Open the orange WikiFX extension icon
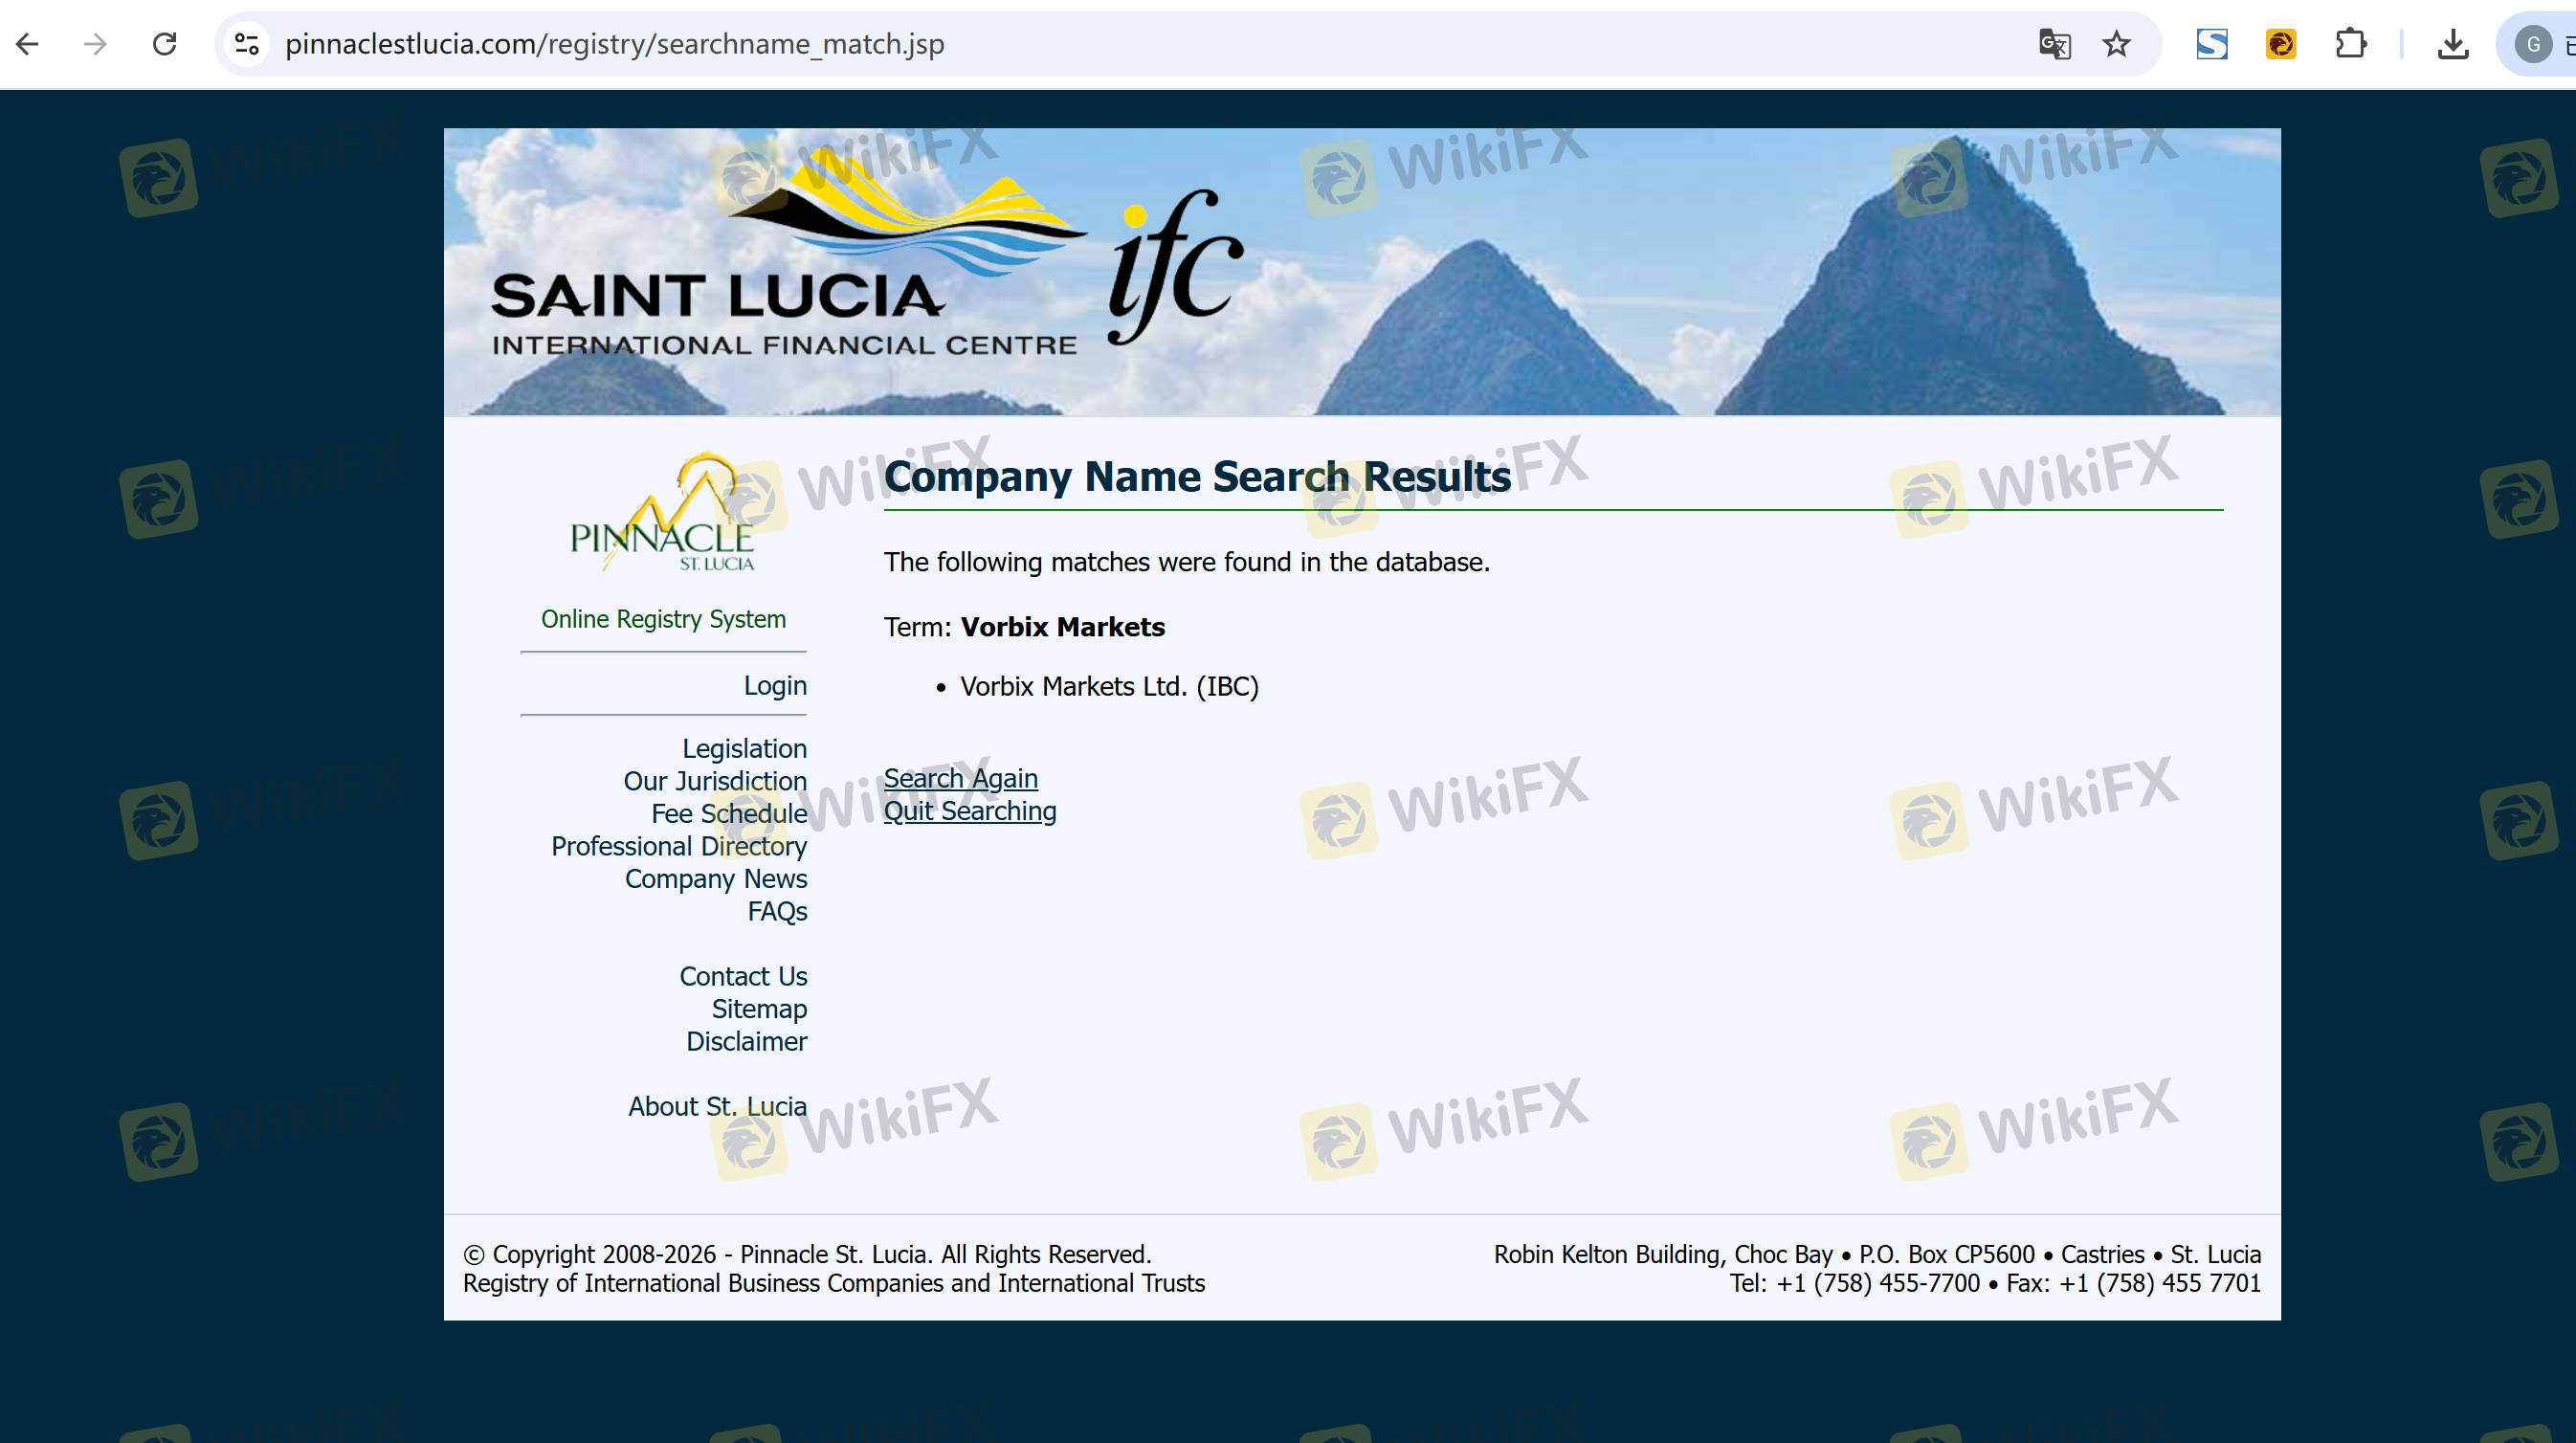This screenshot has width=2576, height=1443. 2281,44
